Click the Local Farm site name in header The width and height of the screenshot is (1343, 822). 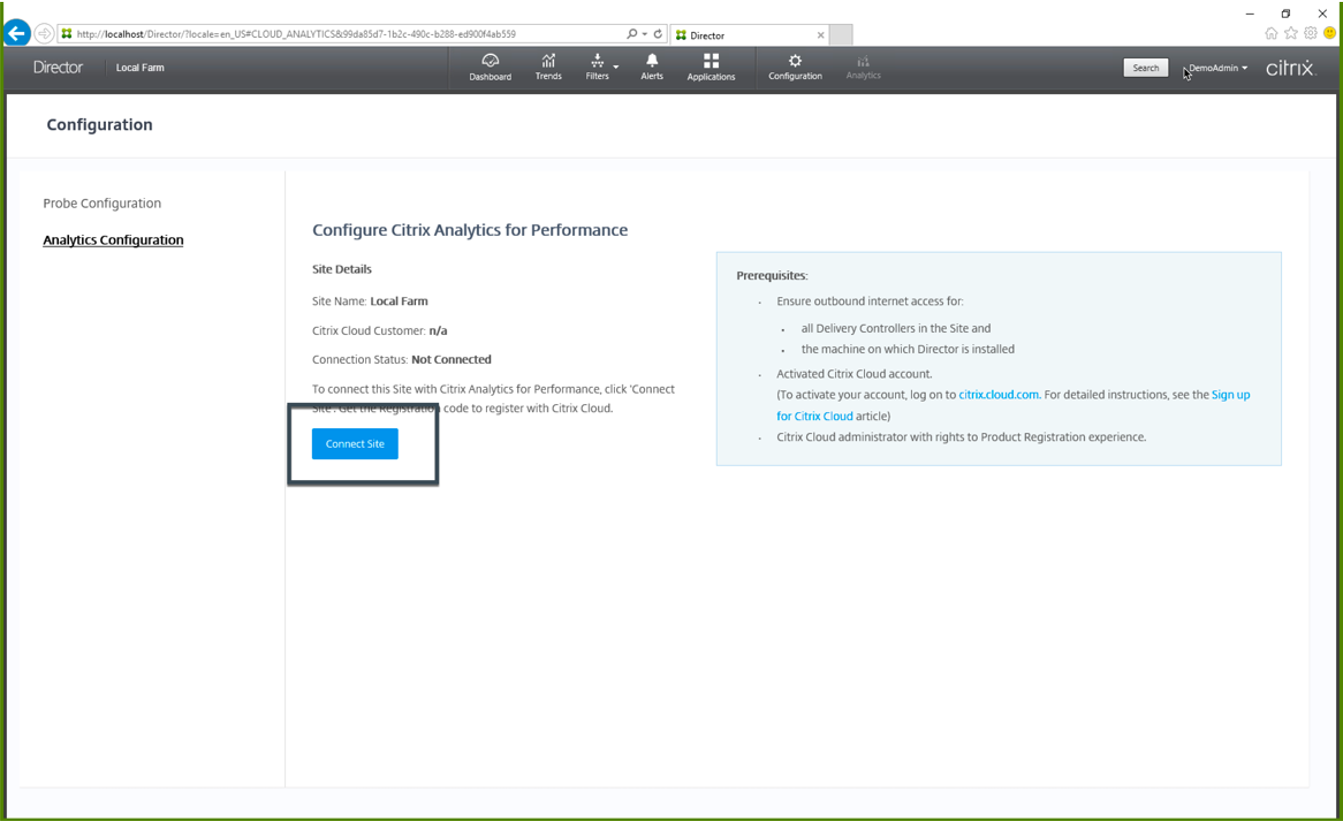140,68
